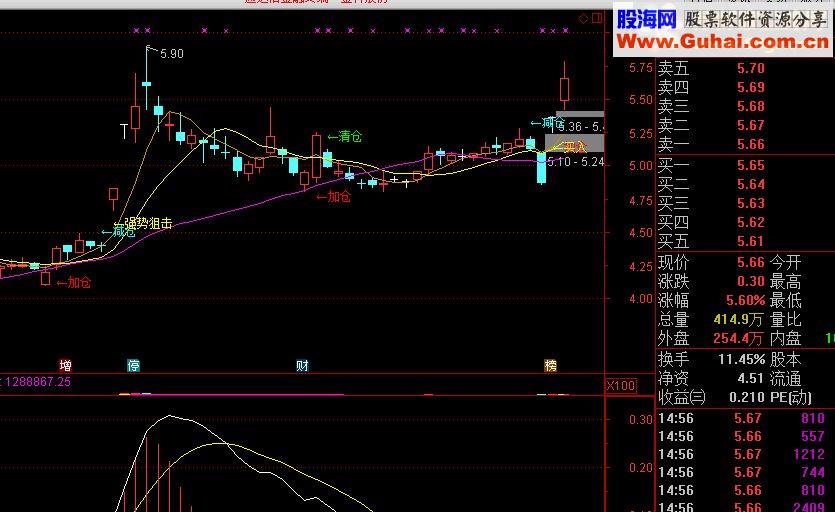Click the large cyan candlestick near 5.00
This screenshot has height=512, width=835.
click(542, 167)
